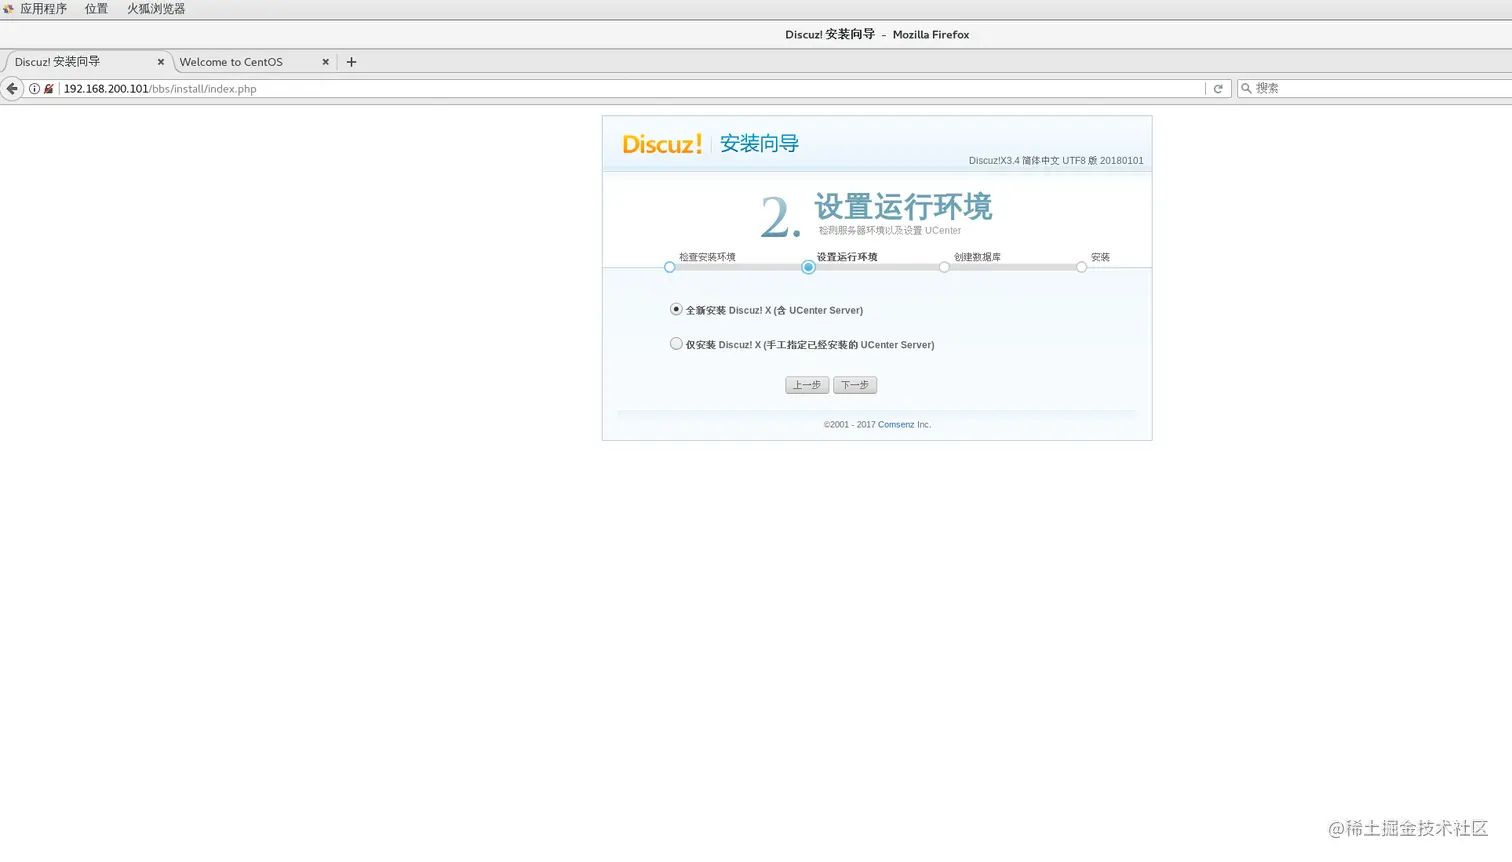This screenshot has height=862, width=1512.
Task: Click the 下一步 button
Action: click(x=855, y=385)
